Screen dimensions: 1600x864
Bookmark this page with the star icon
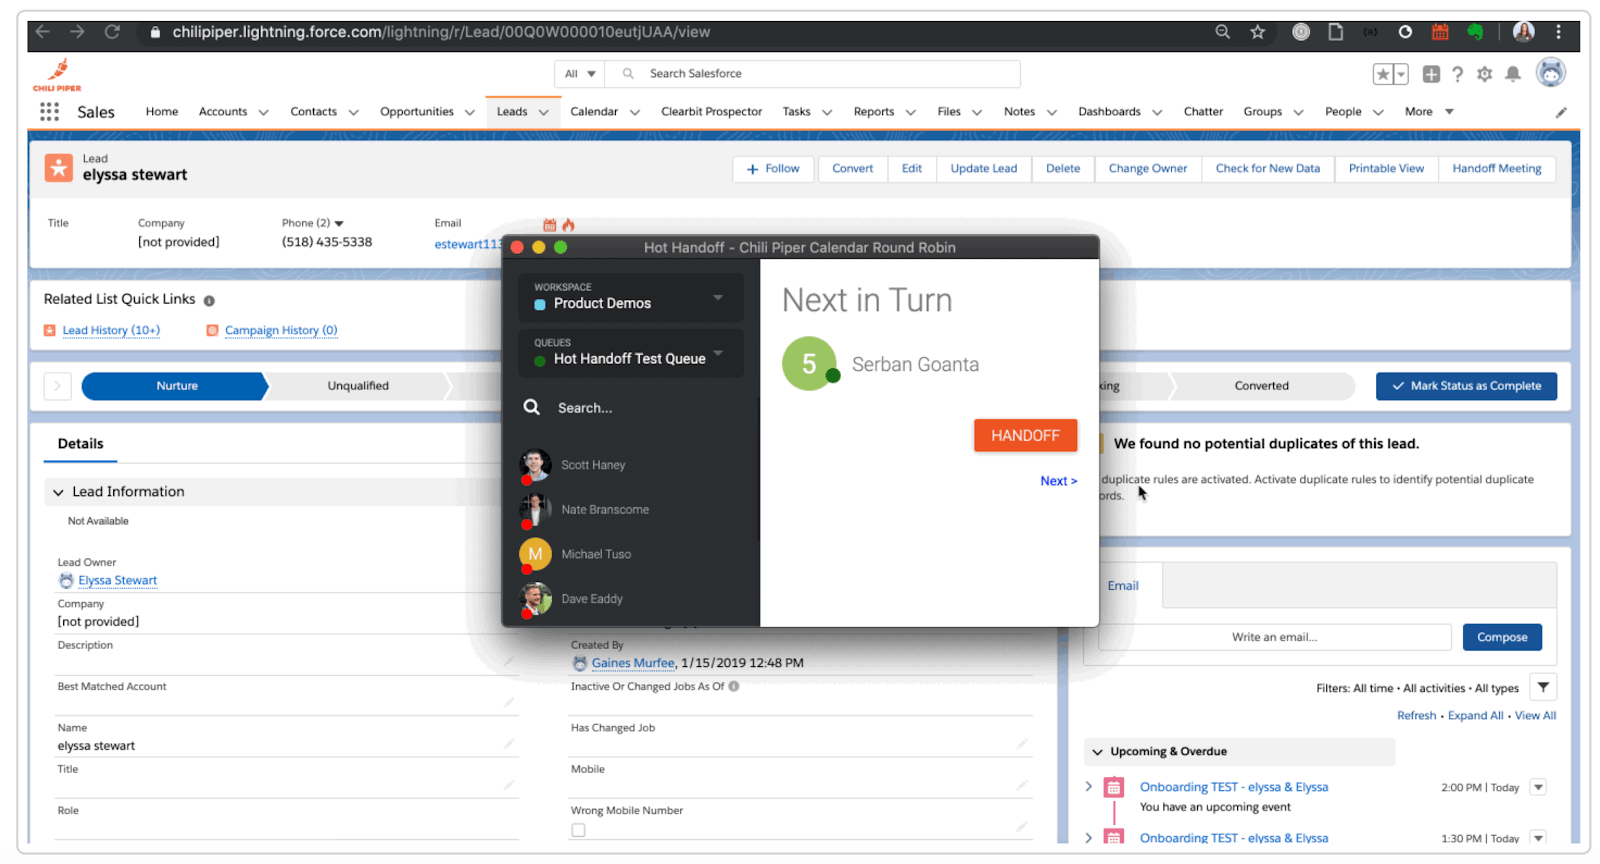[x=1258, y=32]
